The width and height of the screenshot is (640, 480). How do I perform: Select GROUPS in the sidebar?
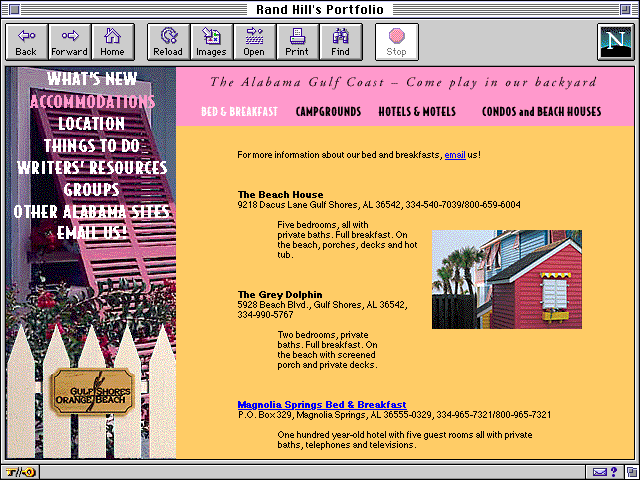pyautogui.click(x=91, y=190)
